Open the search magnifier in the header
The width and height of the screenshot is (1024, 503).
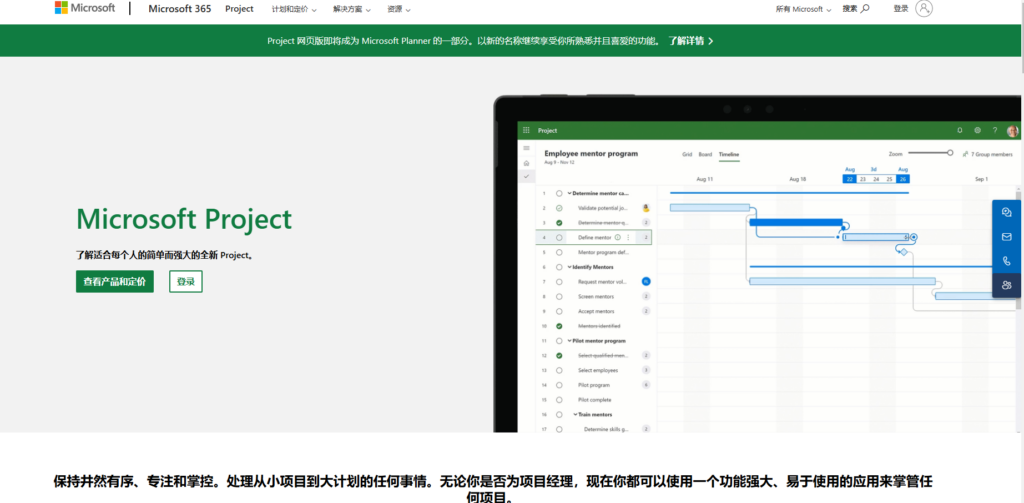(865, 8)
